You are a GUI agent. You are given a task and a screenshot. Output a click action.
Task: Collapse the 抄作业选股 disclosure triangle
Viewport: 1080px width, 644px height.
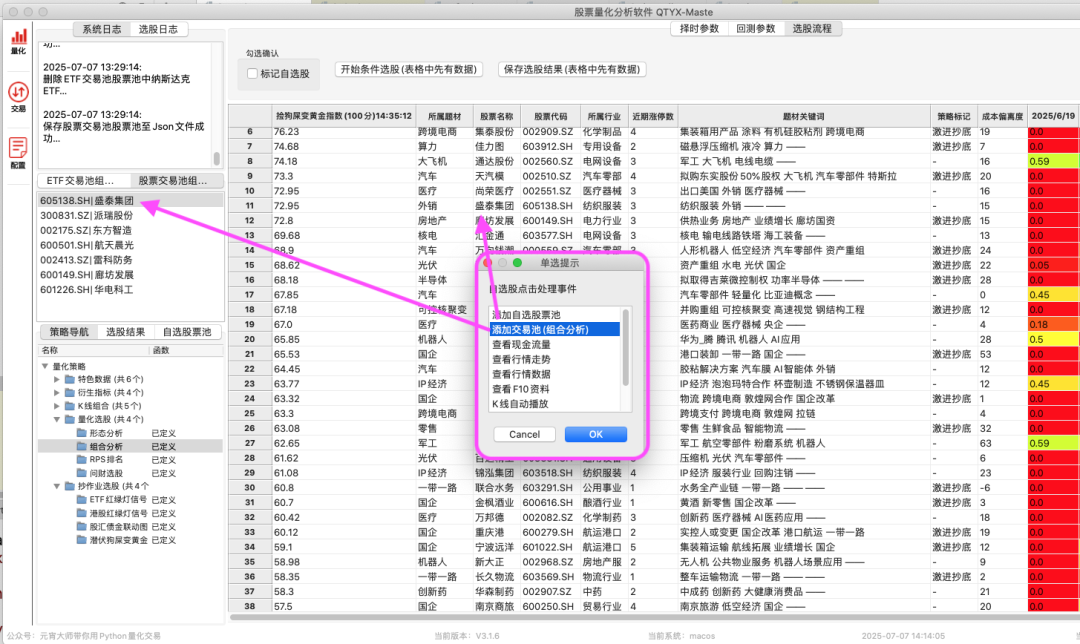tap(56, 486)
